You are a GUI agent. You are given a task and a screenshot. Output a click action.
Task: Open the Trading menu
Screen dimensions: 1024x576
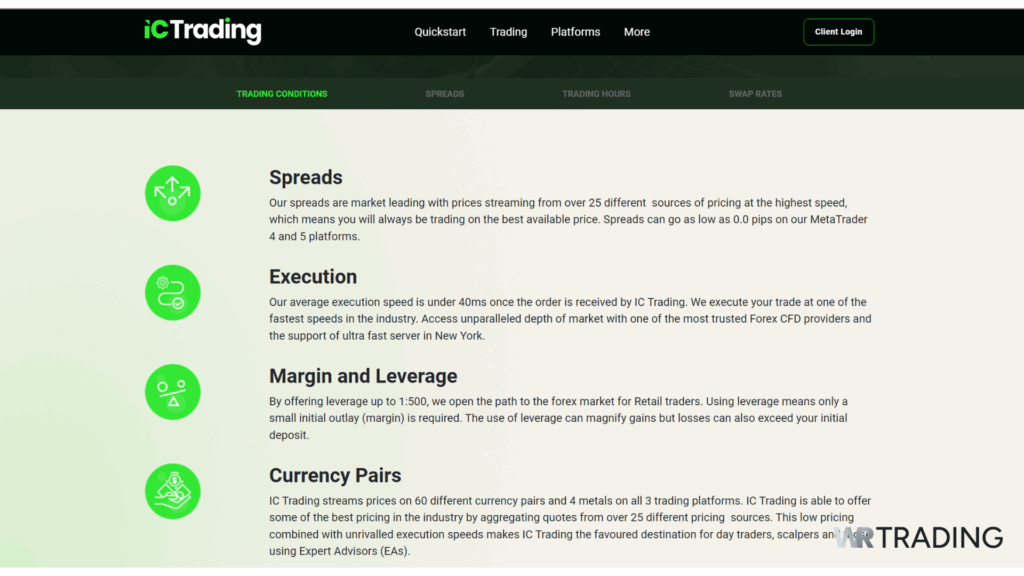[x=508, y=31]
